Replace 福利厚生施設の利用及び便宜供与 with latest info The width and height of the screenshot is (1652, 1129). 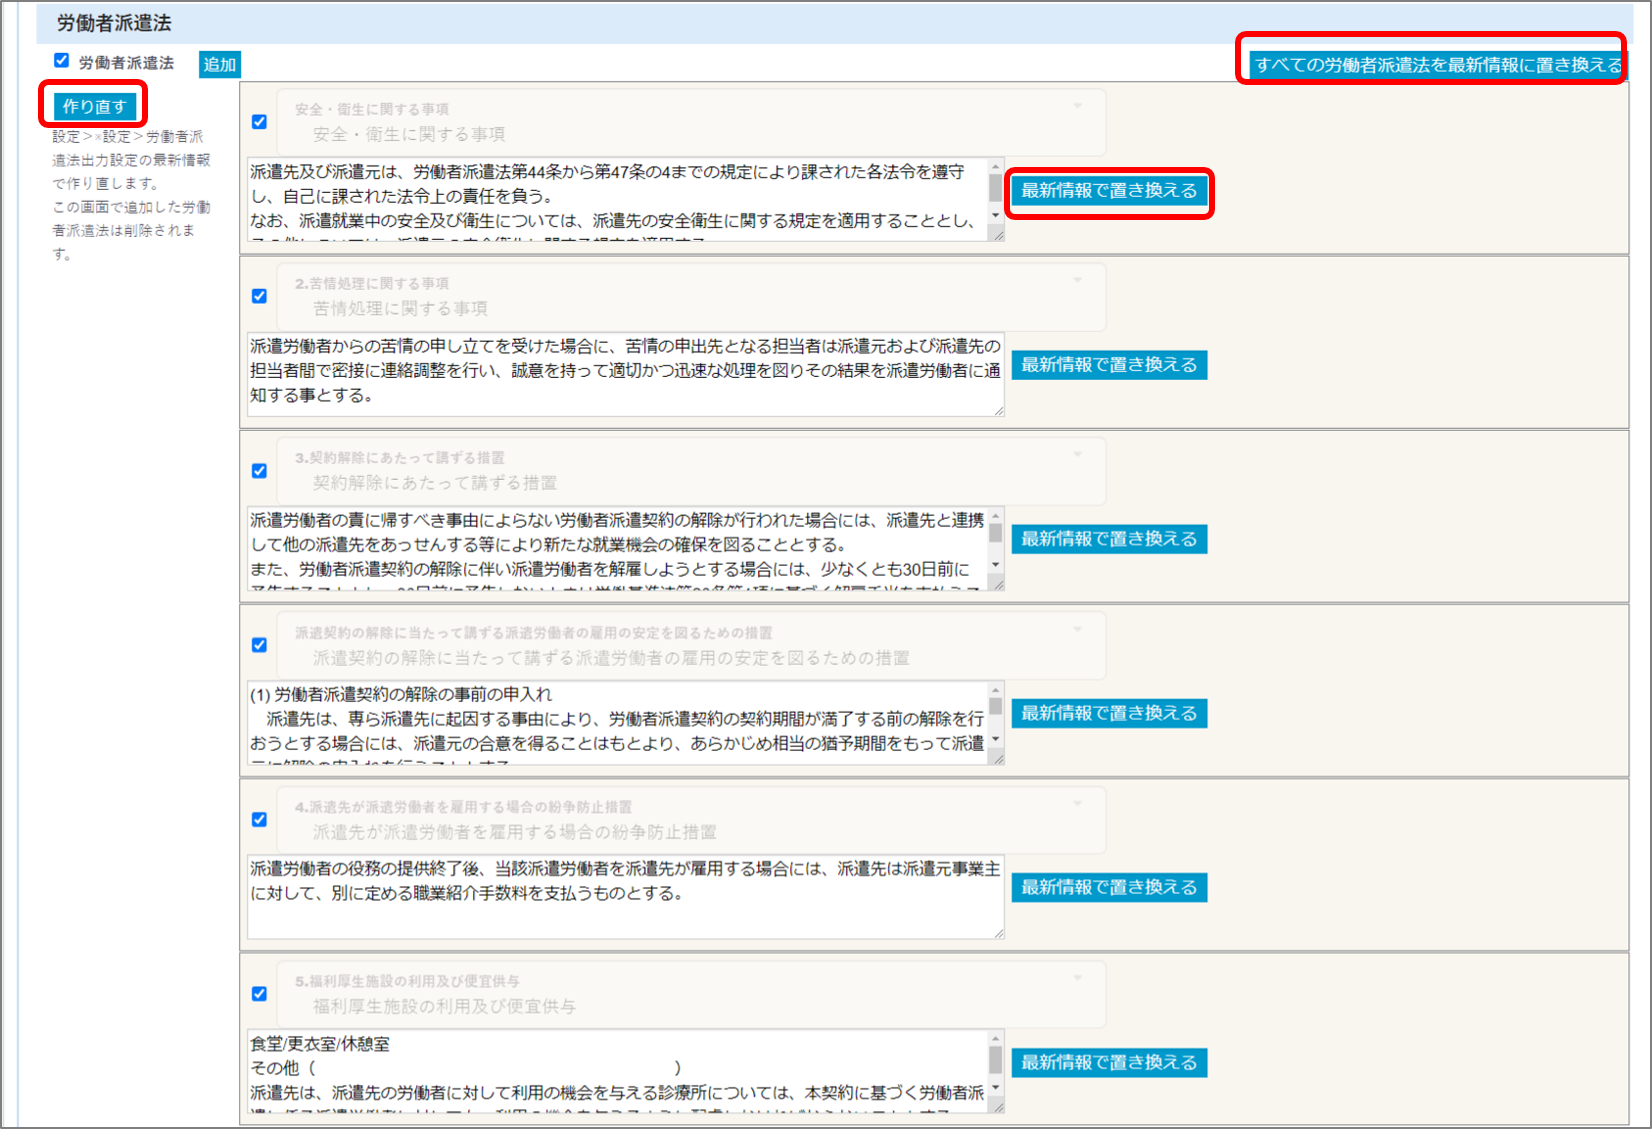(x=1109, y=1062)
